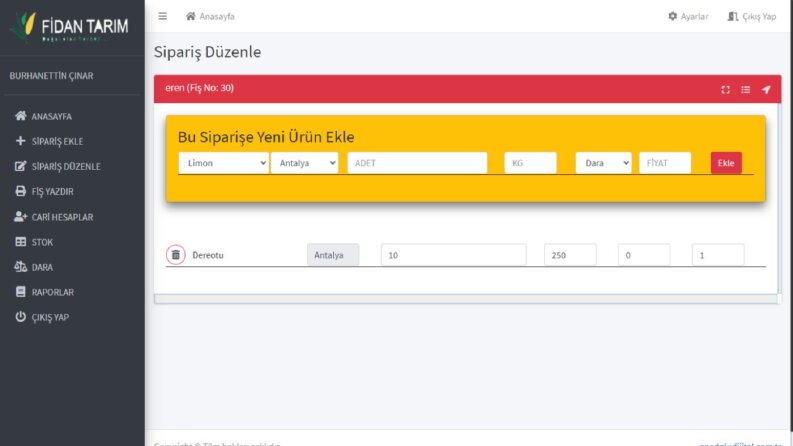Edit Dereotu field showing 0
The height and width of the screenshot is (446, 793).
(x=644, y=255)
